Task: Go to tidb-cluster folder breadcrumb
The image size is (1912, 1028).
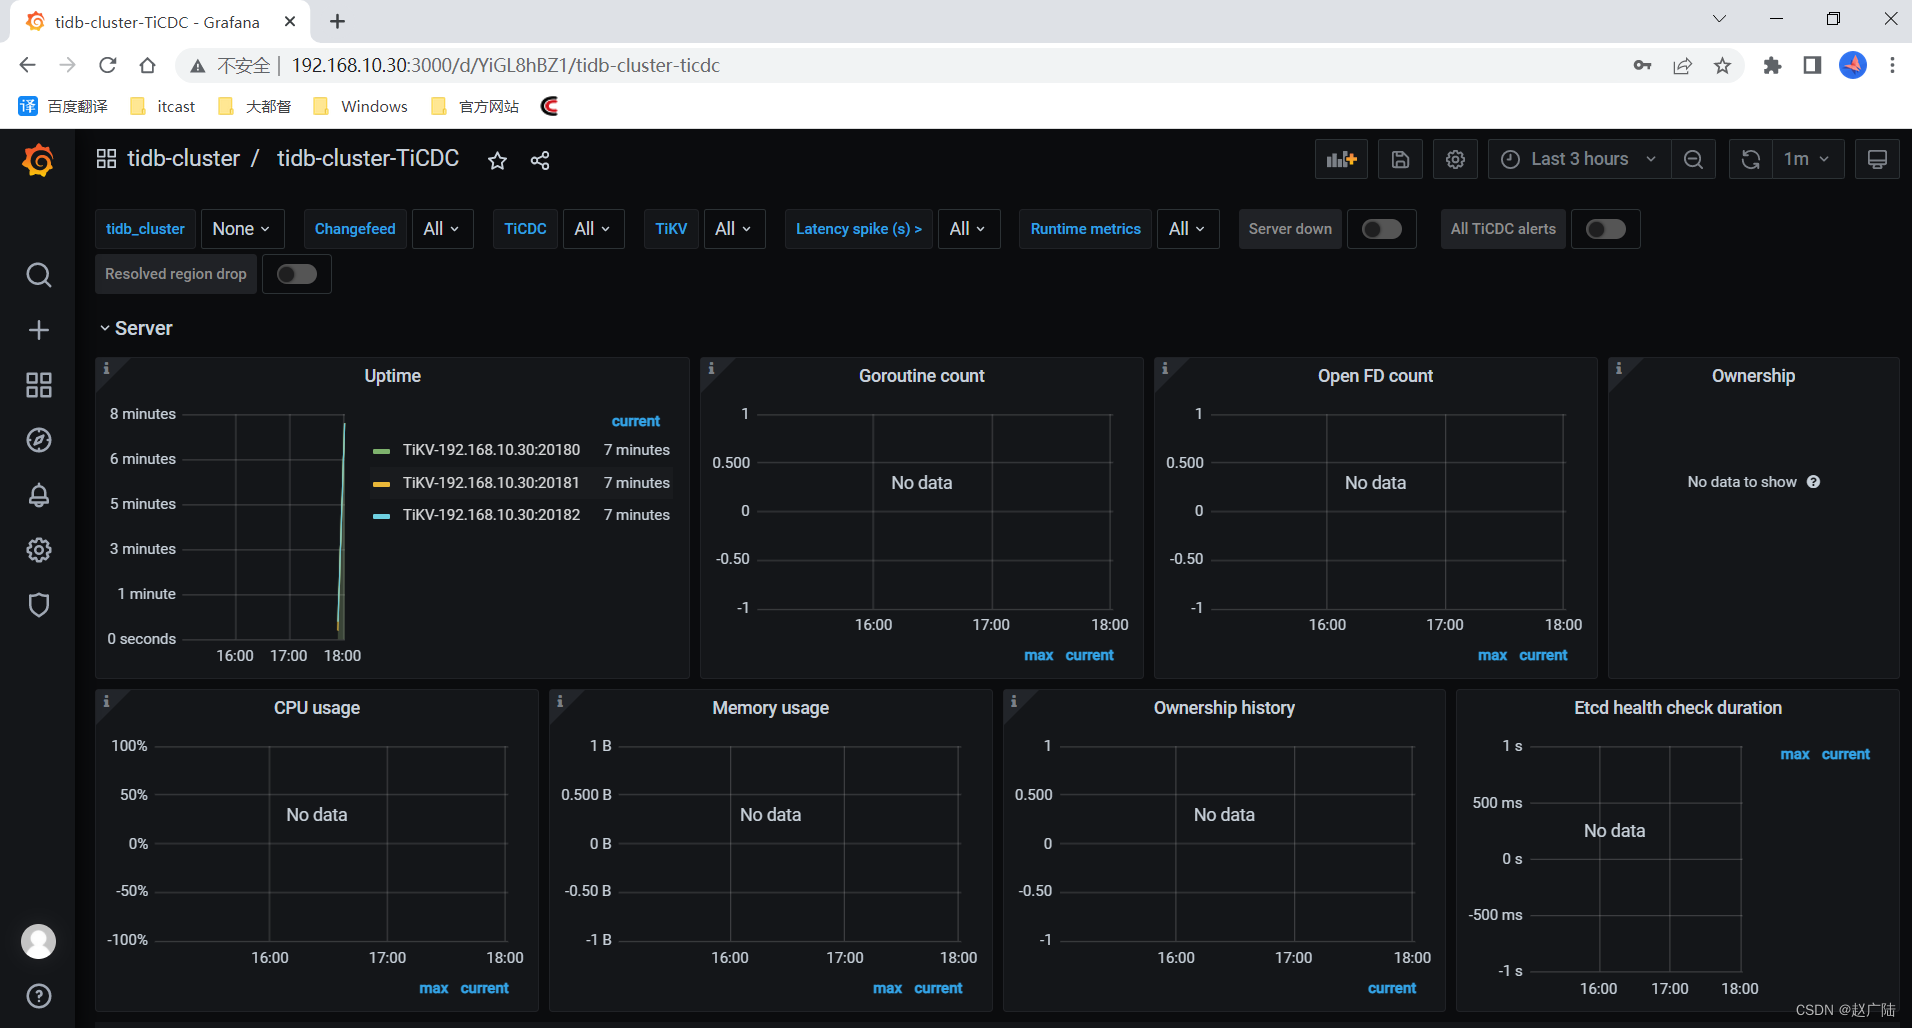Action: click(x=183, y=159)
